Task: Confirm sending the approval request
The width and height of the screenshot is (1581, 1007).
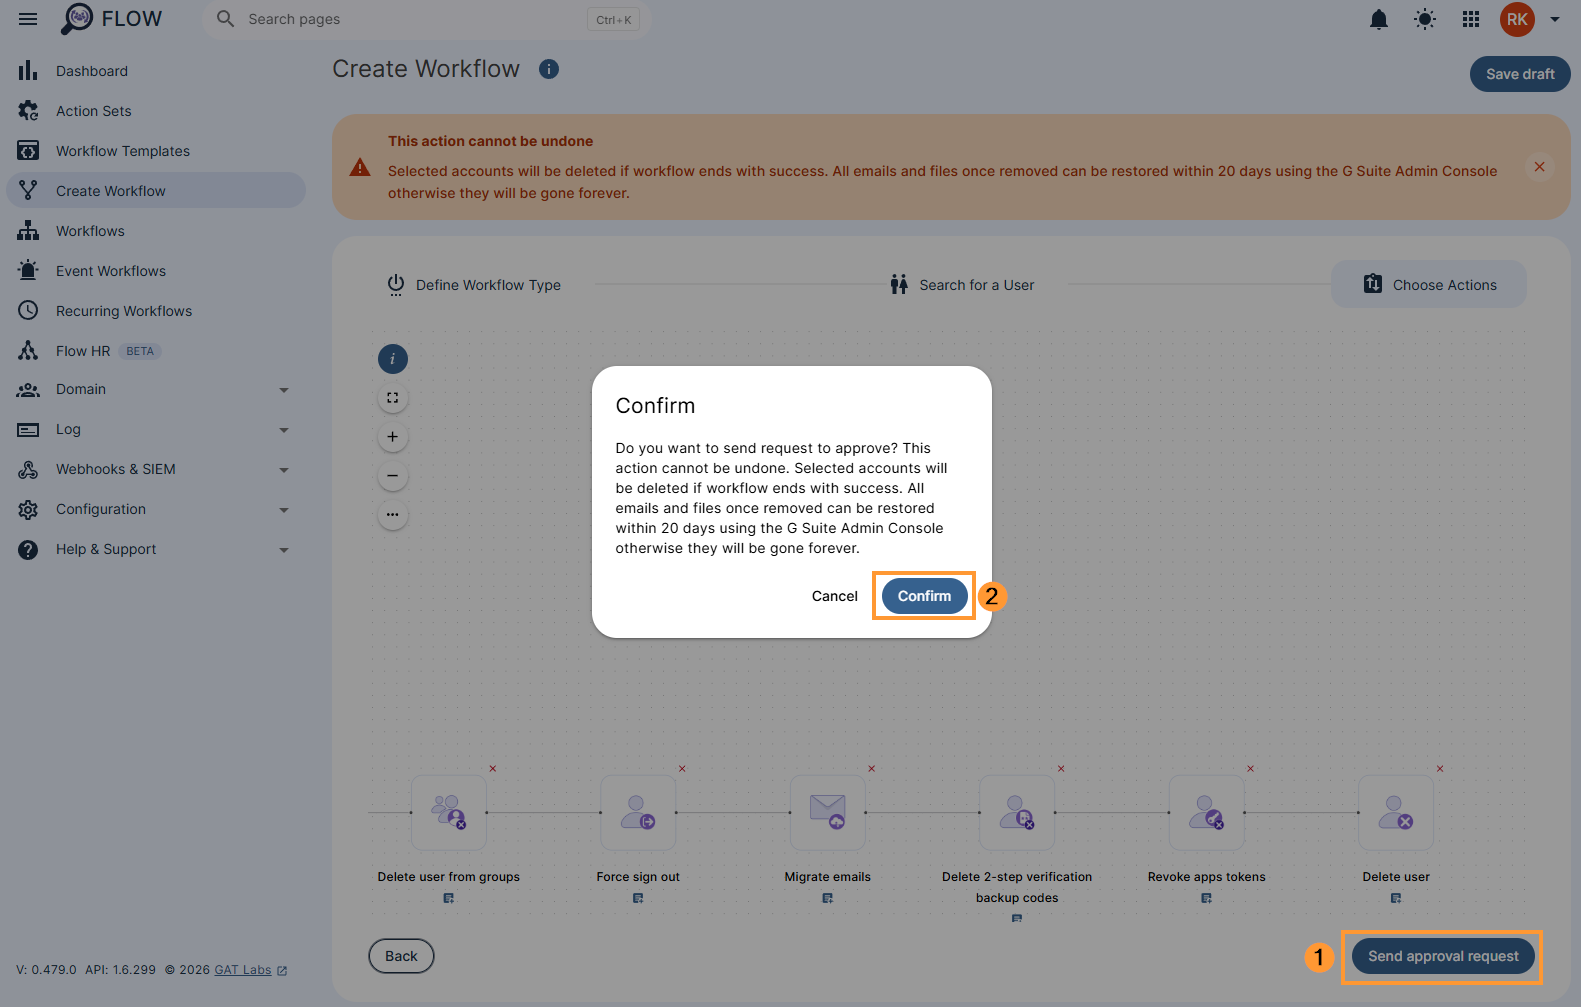Action: pyautogui.click(x=924, y=596)
